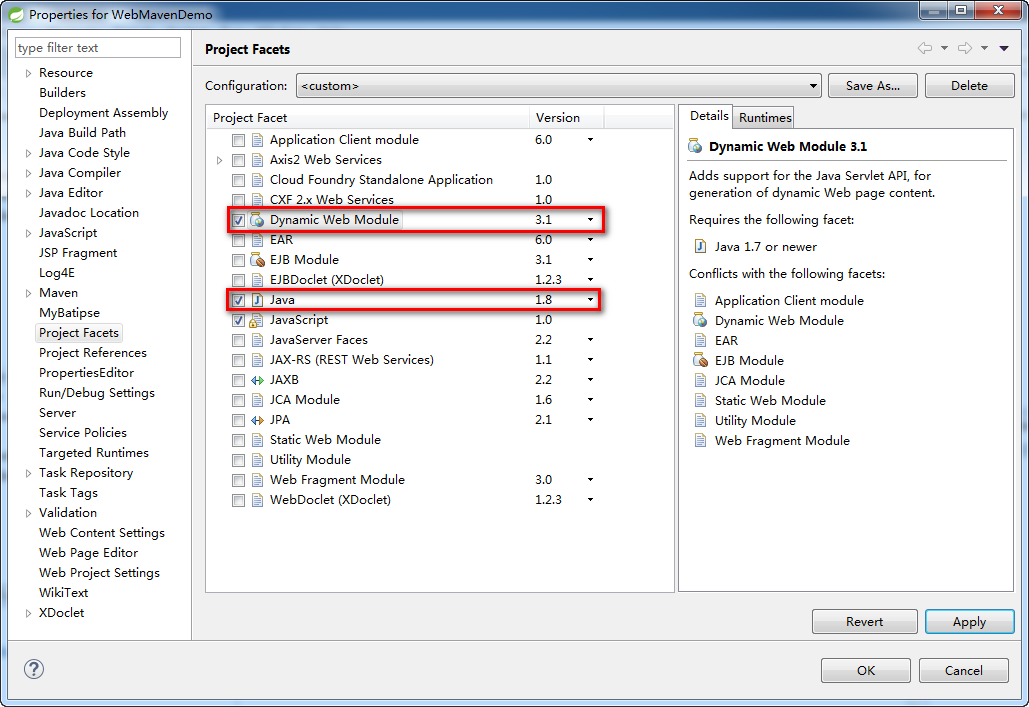This screenshot has width=1029, height=707.
Task: Click the JCA Module facet icon in facet list
Action: coord(257,400)
